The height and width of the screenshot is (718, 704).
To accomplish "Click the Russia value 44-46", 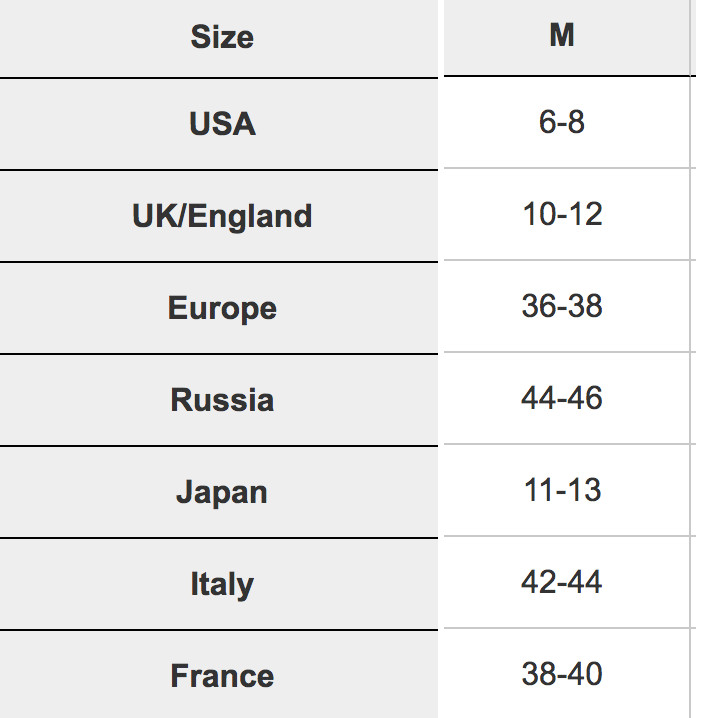I will coord(562,398).
